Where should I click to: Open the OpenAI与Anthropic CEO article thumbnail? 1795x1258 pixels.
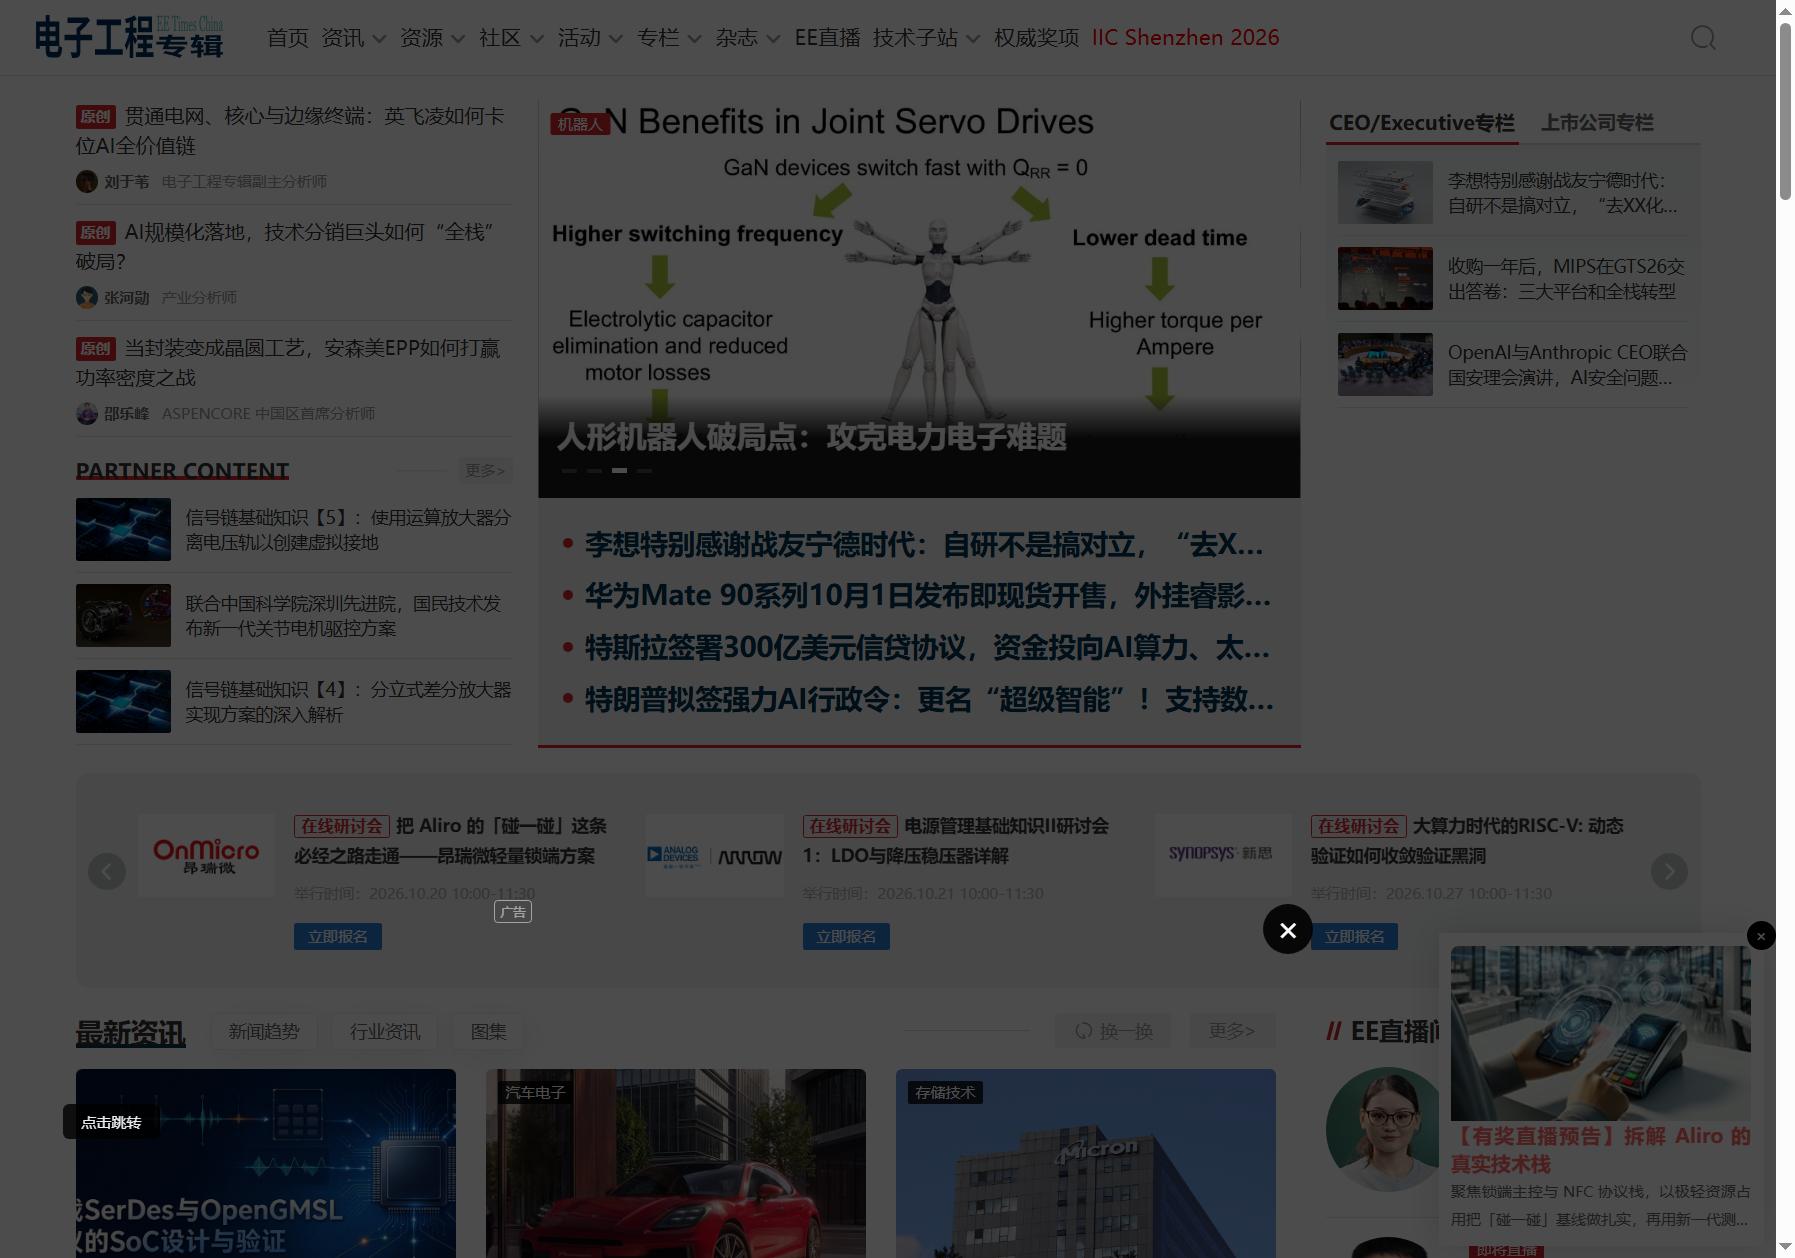pos(1385,364)
